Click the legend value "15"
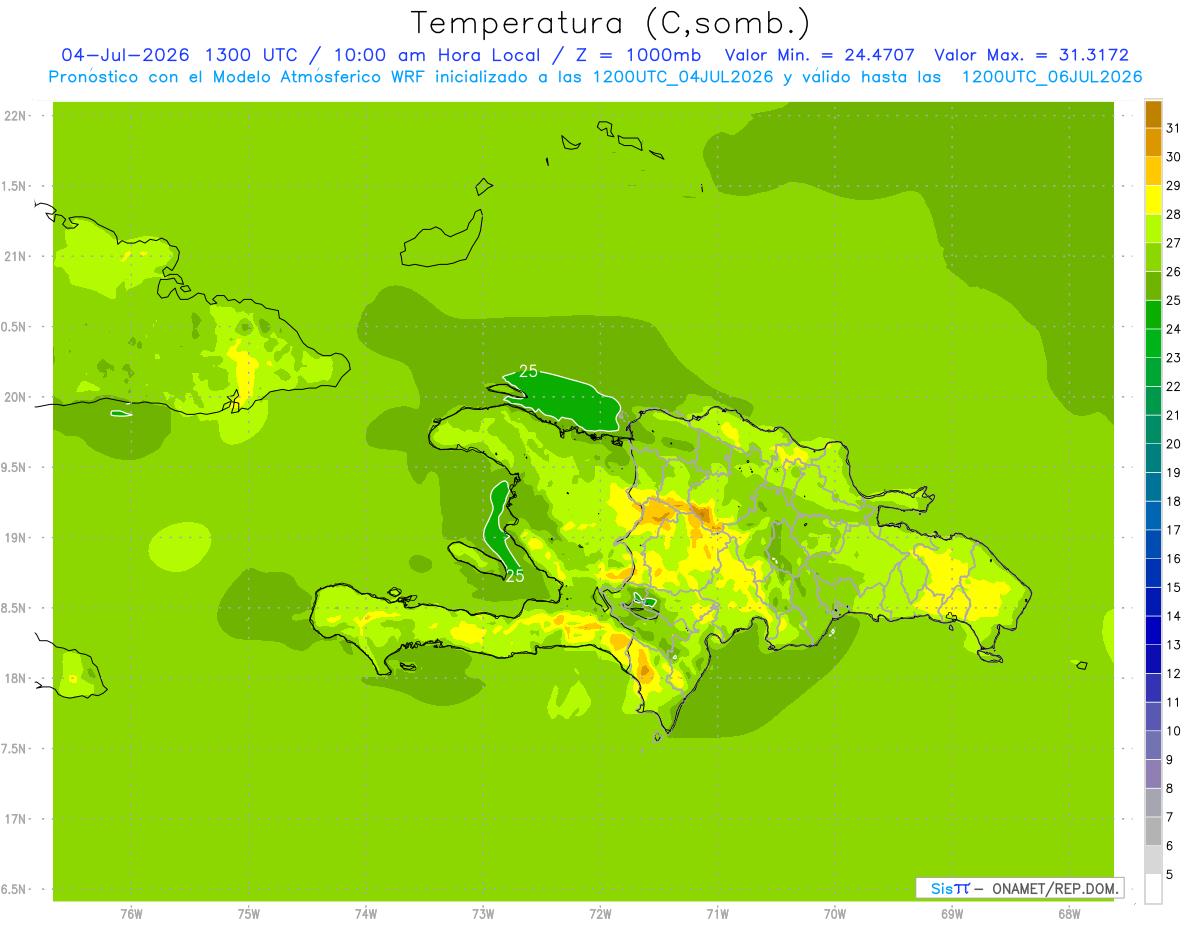This screenshot has height=927, width=1200. (1173, 588)
